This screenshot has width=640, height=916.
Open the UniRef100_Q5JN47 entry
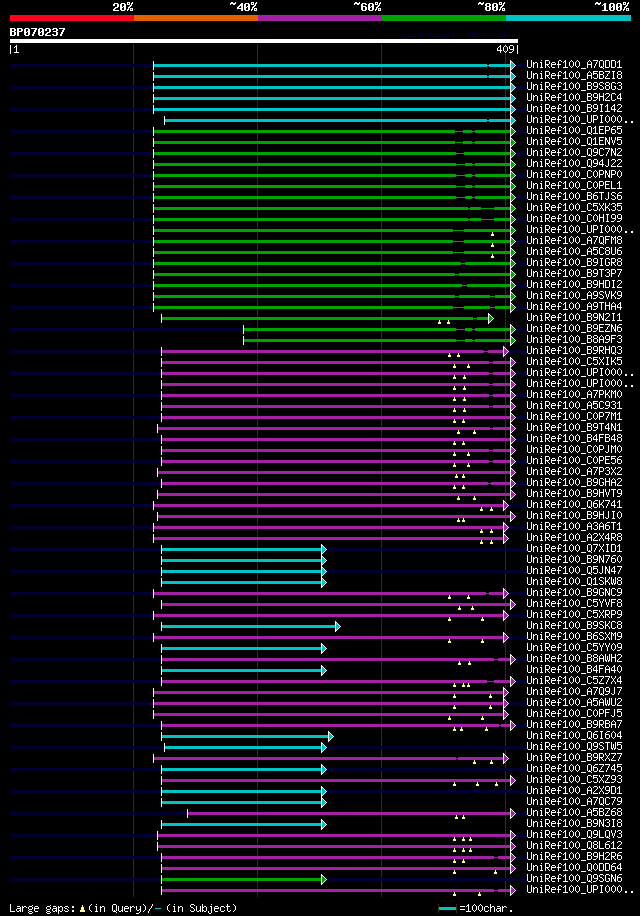coord(574,571)
